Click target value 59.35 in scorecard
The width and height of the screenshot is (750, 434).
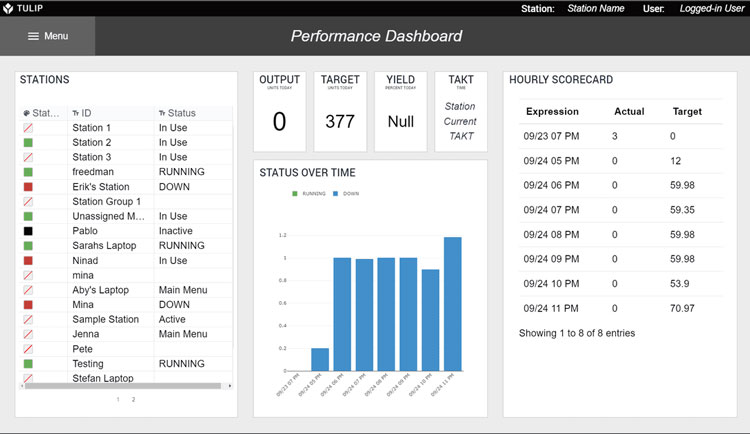click(x=682, y=210)
